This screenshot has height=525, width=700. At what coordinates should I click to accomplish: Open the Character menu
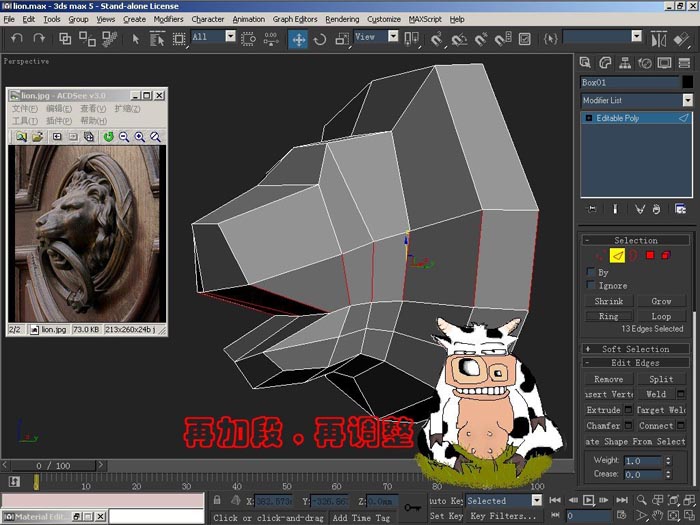pos(208,19)
